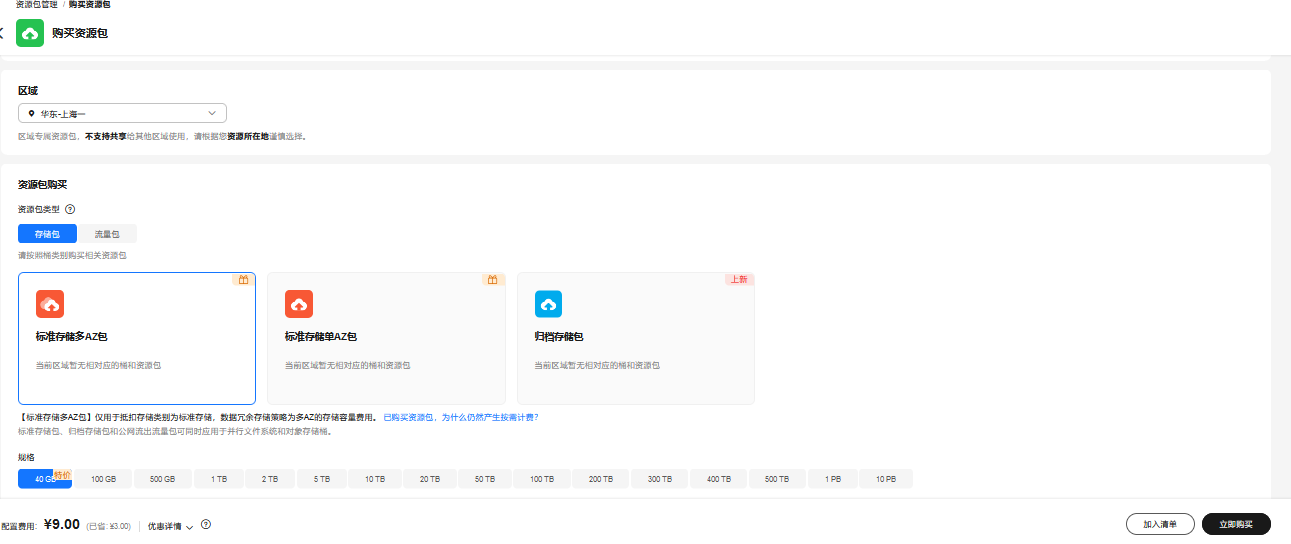Viewport: 1291px width, 544px height.
Task: Click the green cloud upload page icon
Action: [x=30, y=33]
